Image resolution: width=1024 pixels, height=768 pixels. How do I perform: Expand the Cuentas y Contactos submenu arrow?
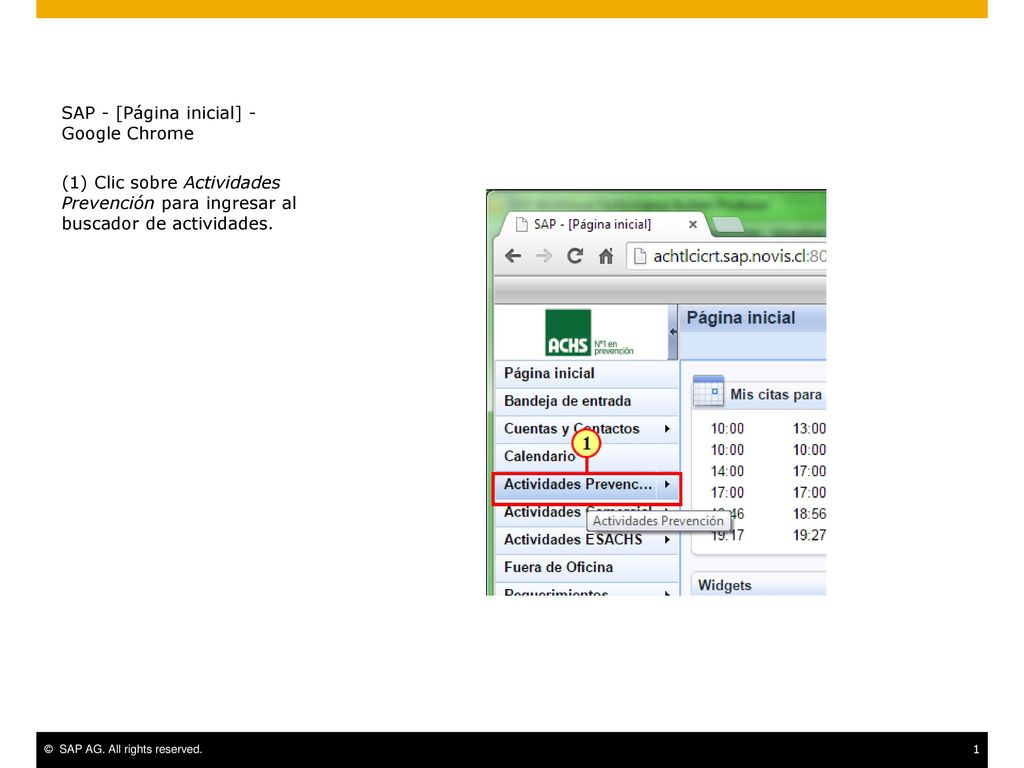(667, 429)
